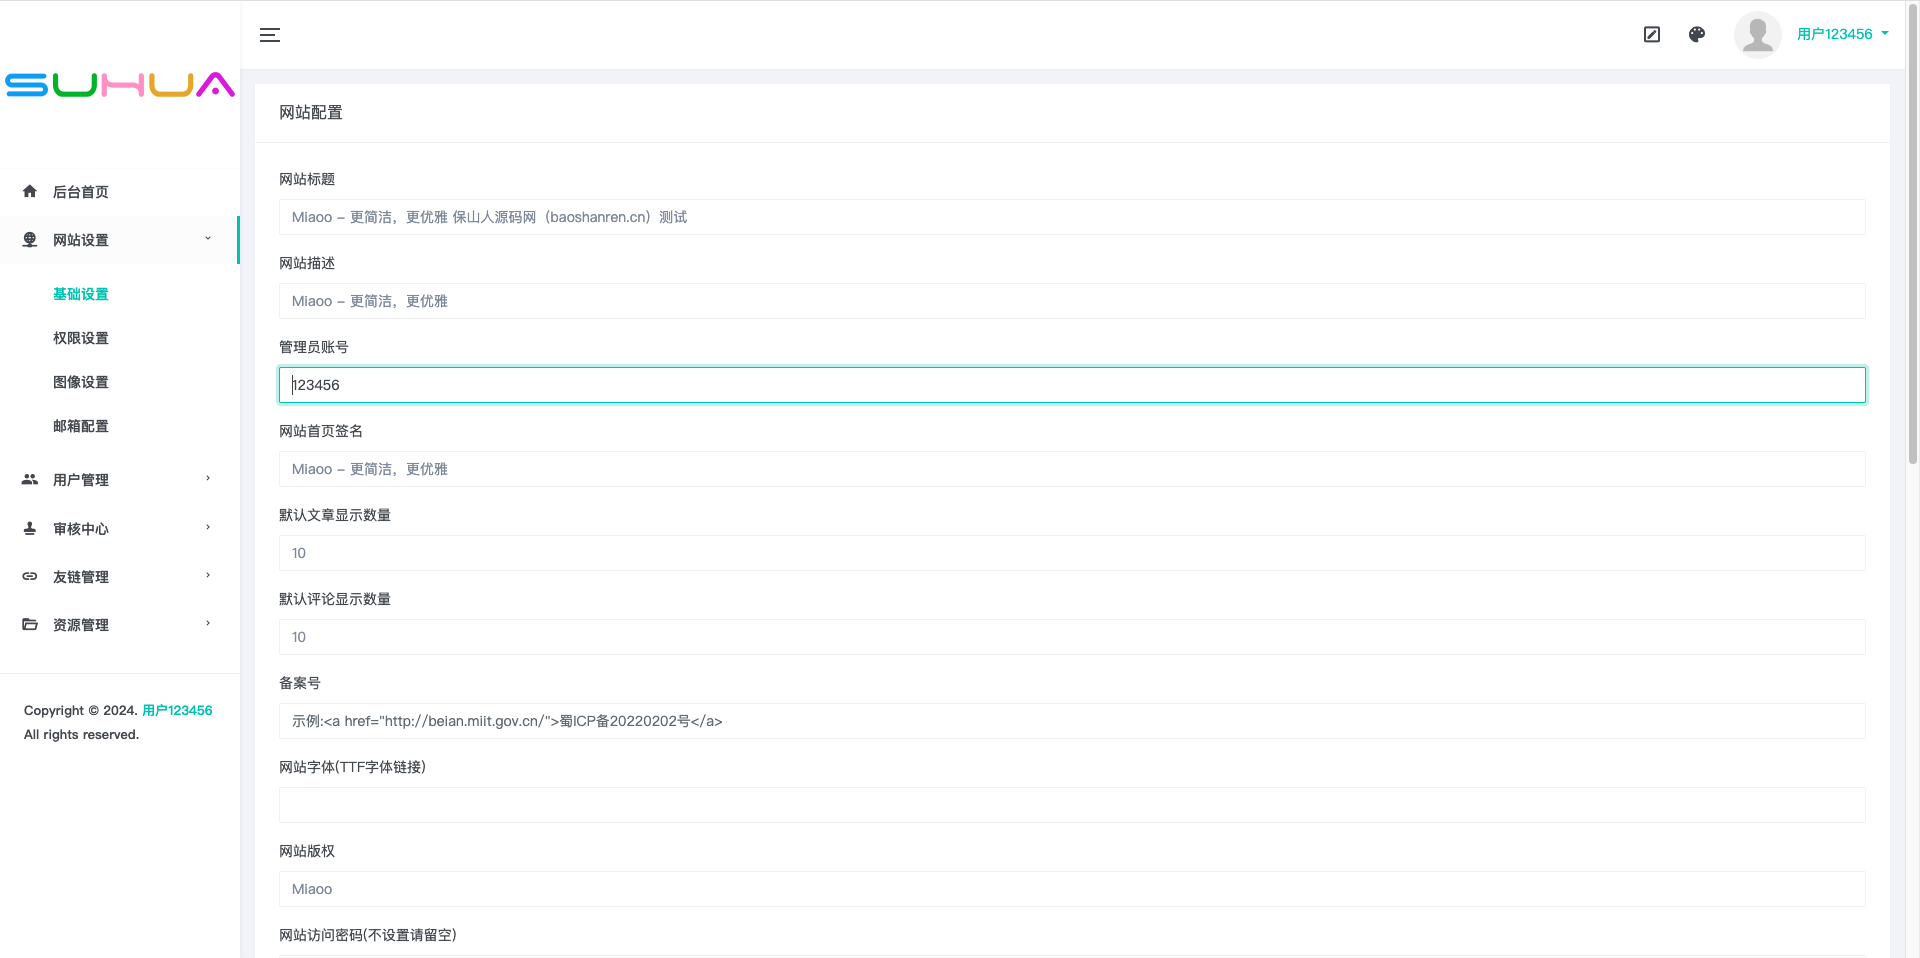This screenshot has width=1920, height=958.
Task: Click the 网站访问密码(不设置请留空) label
Action: tap(367, 935)
